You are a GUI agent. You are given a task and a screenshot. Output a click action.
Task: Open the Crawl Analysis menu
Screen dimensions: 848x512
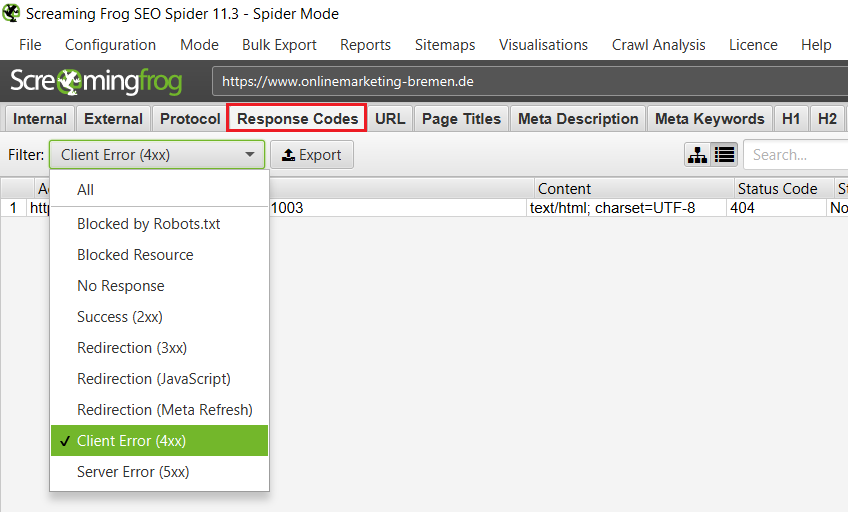(658, 45)
